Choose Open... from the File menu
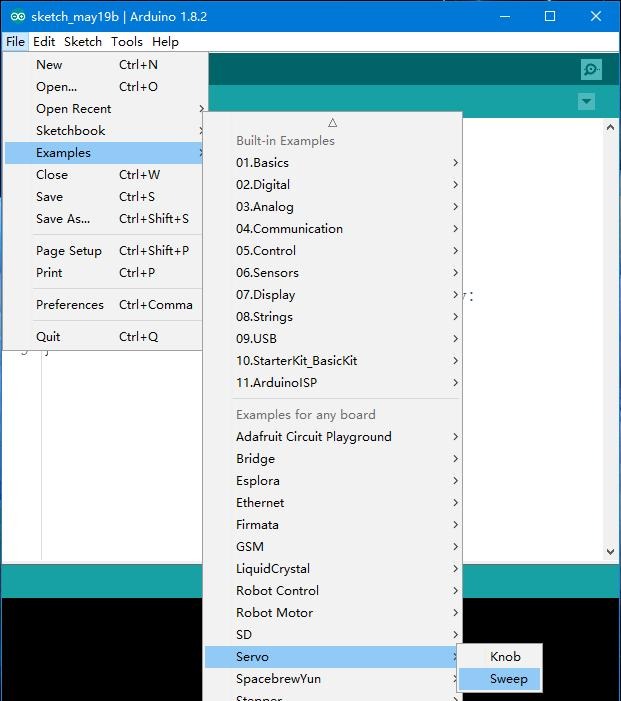This screenshot has width=621, height=701. coord(105,86)
